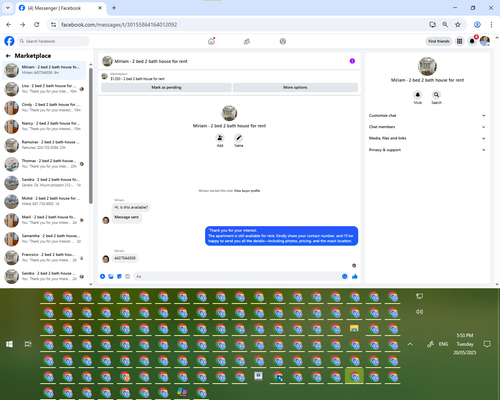
Task: Open Chrome zoom magnifier icon in address bar
Action: tap(445, 25)
